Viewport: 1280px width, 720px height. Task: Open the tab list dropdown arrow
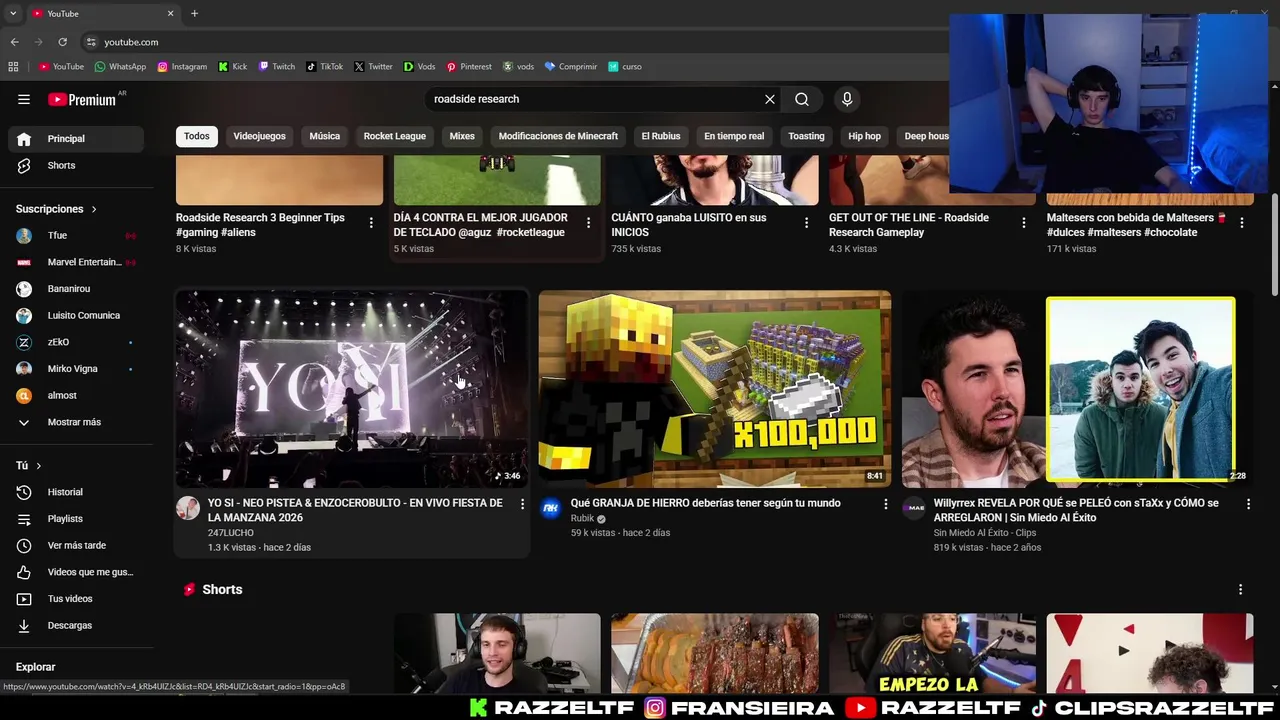[12, 14]
